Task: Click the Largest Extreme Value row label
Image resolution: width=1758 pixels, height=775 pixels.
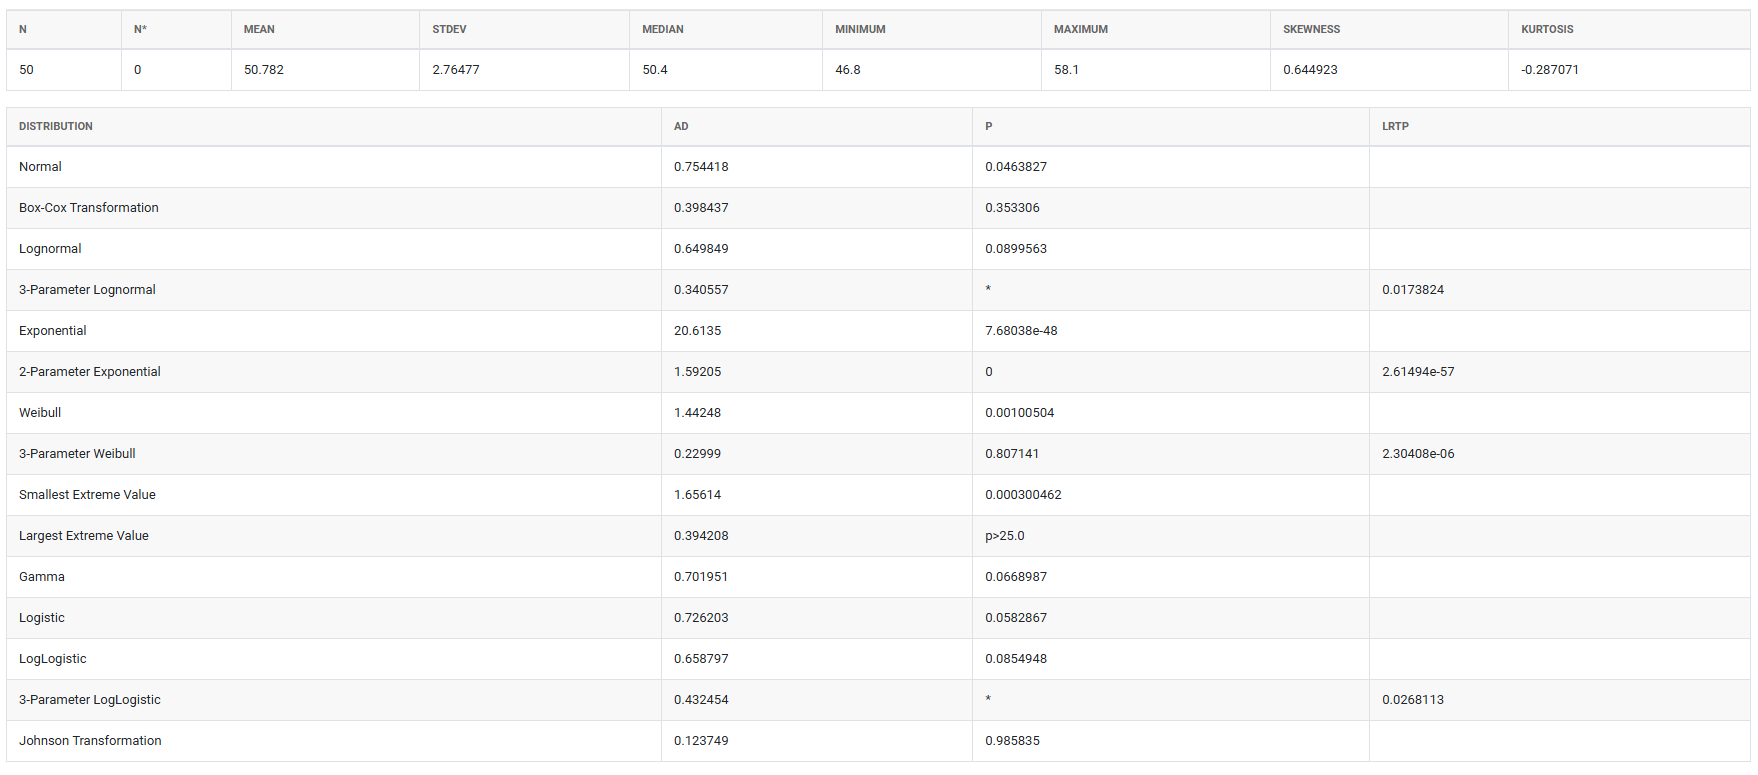Action: click(x=84, y=536)
